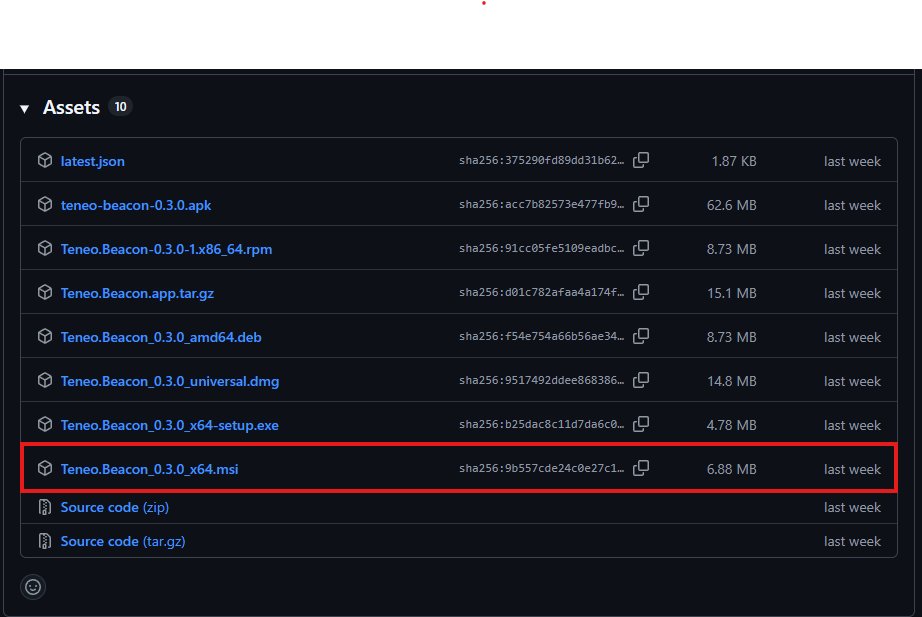Click hash text sha256:b25dac8c11d7da6c0…

click(542, 425)
